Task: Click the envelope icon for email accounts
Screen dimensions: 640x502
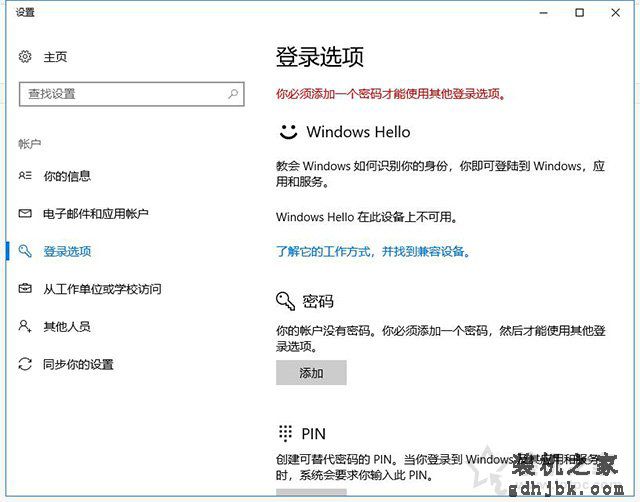Action: pyautogui.click(x=25, y=213)
